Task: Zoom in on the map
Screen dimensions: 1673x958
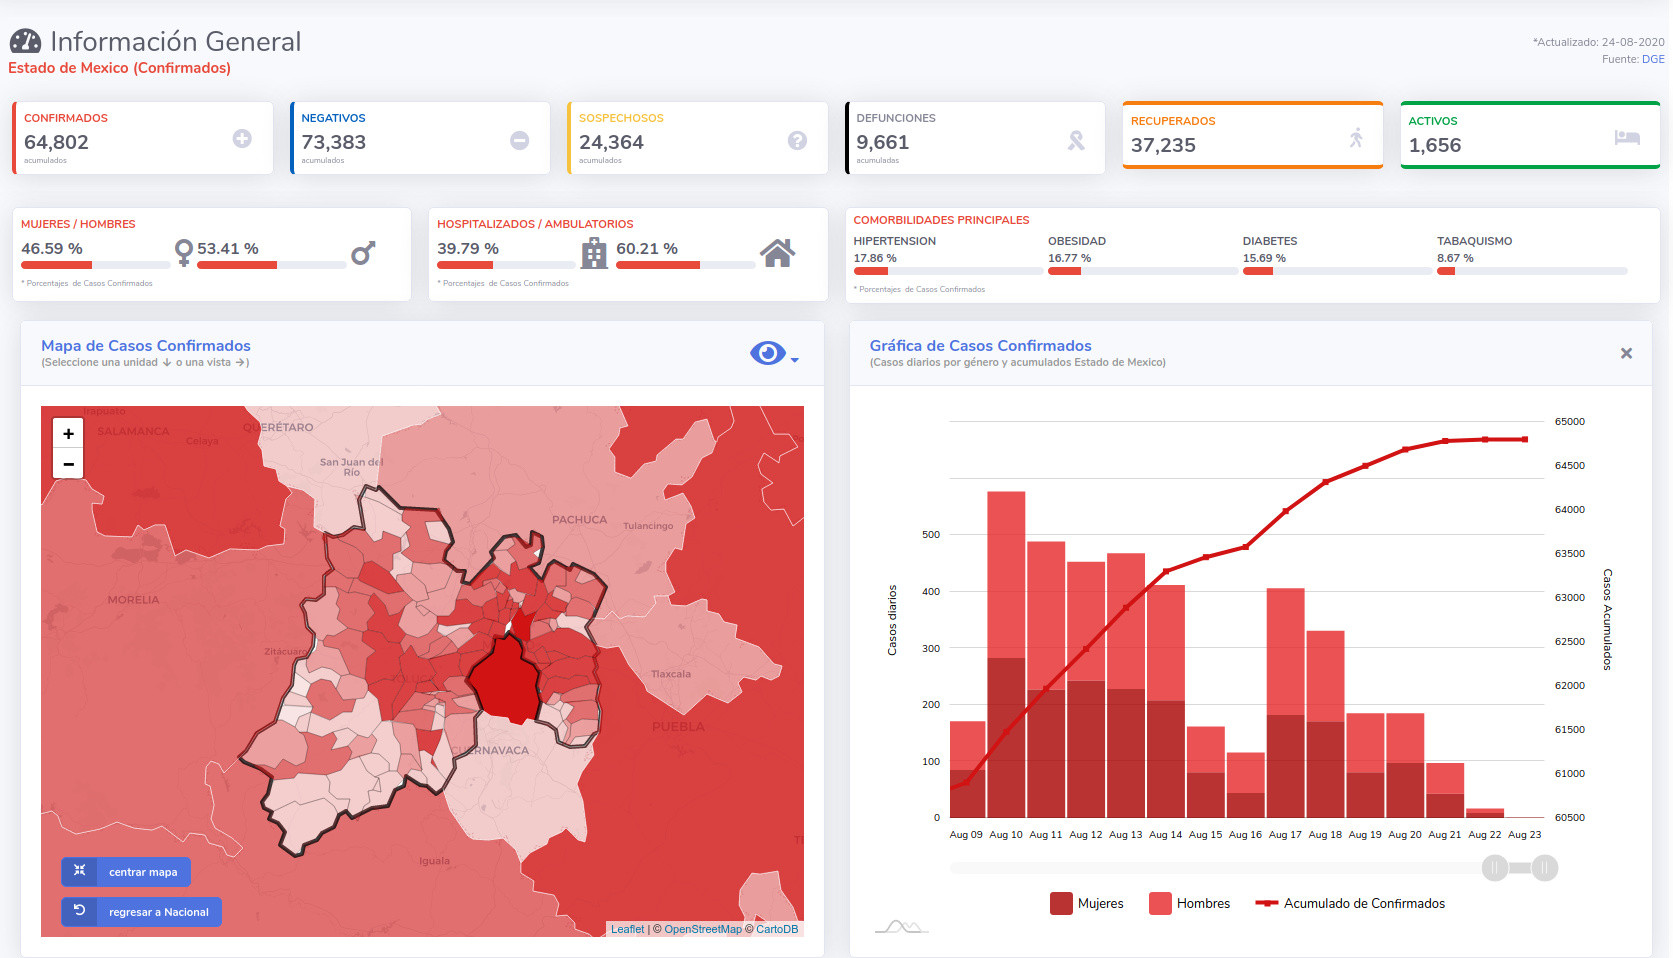Action: [68, 433]
